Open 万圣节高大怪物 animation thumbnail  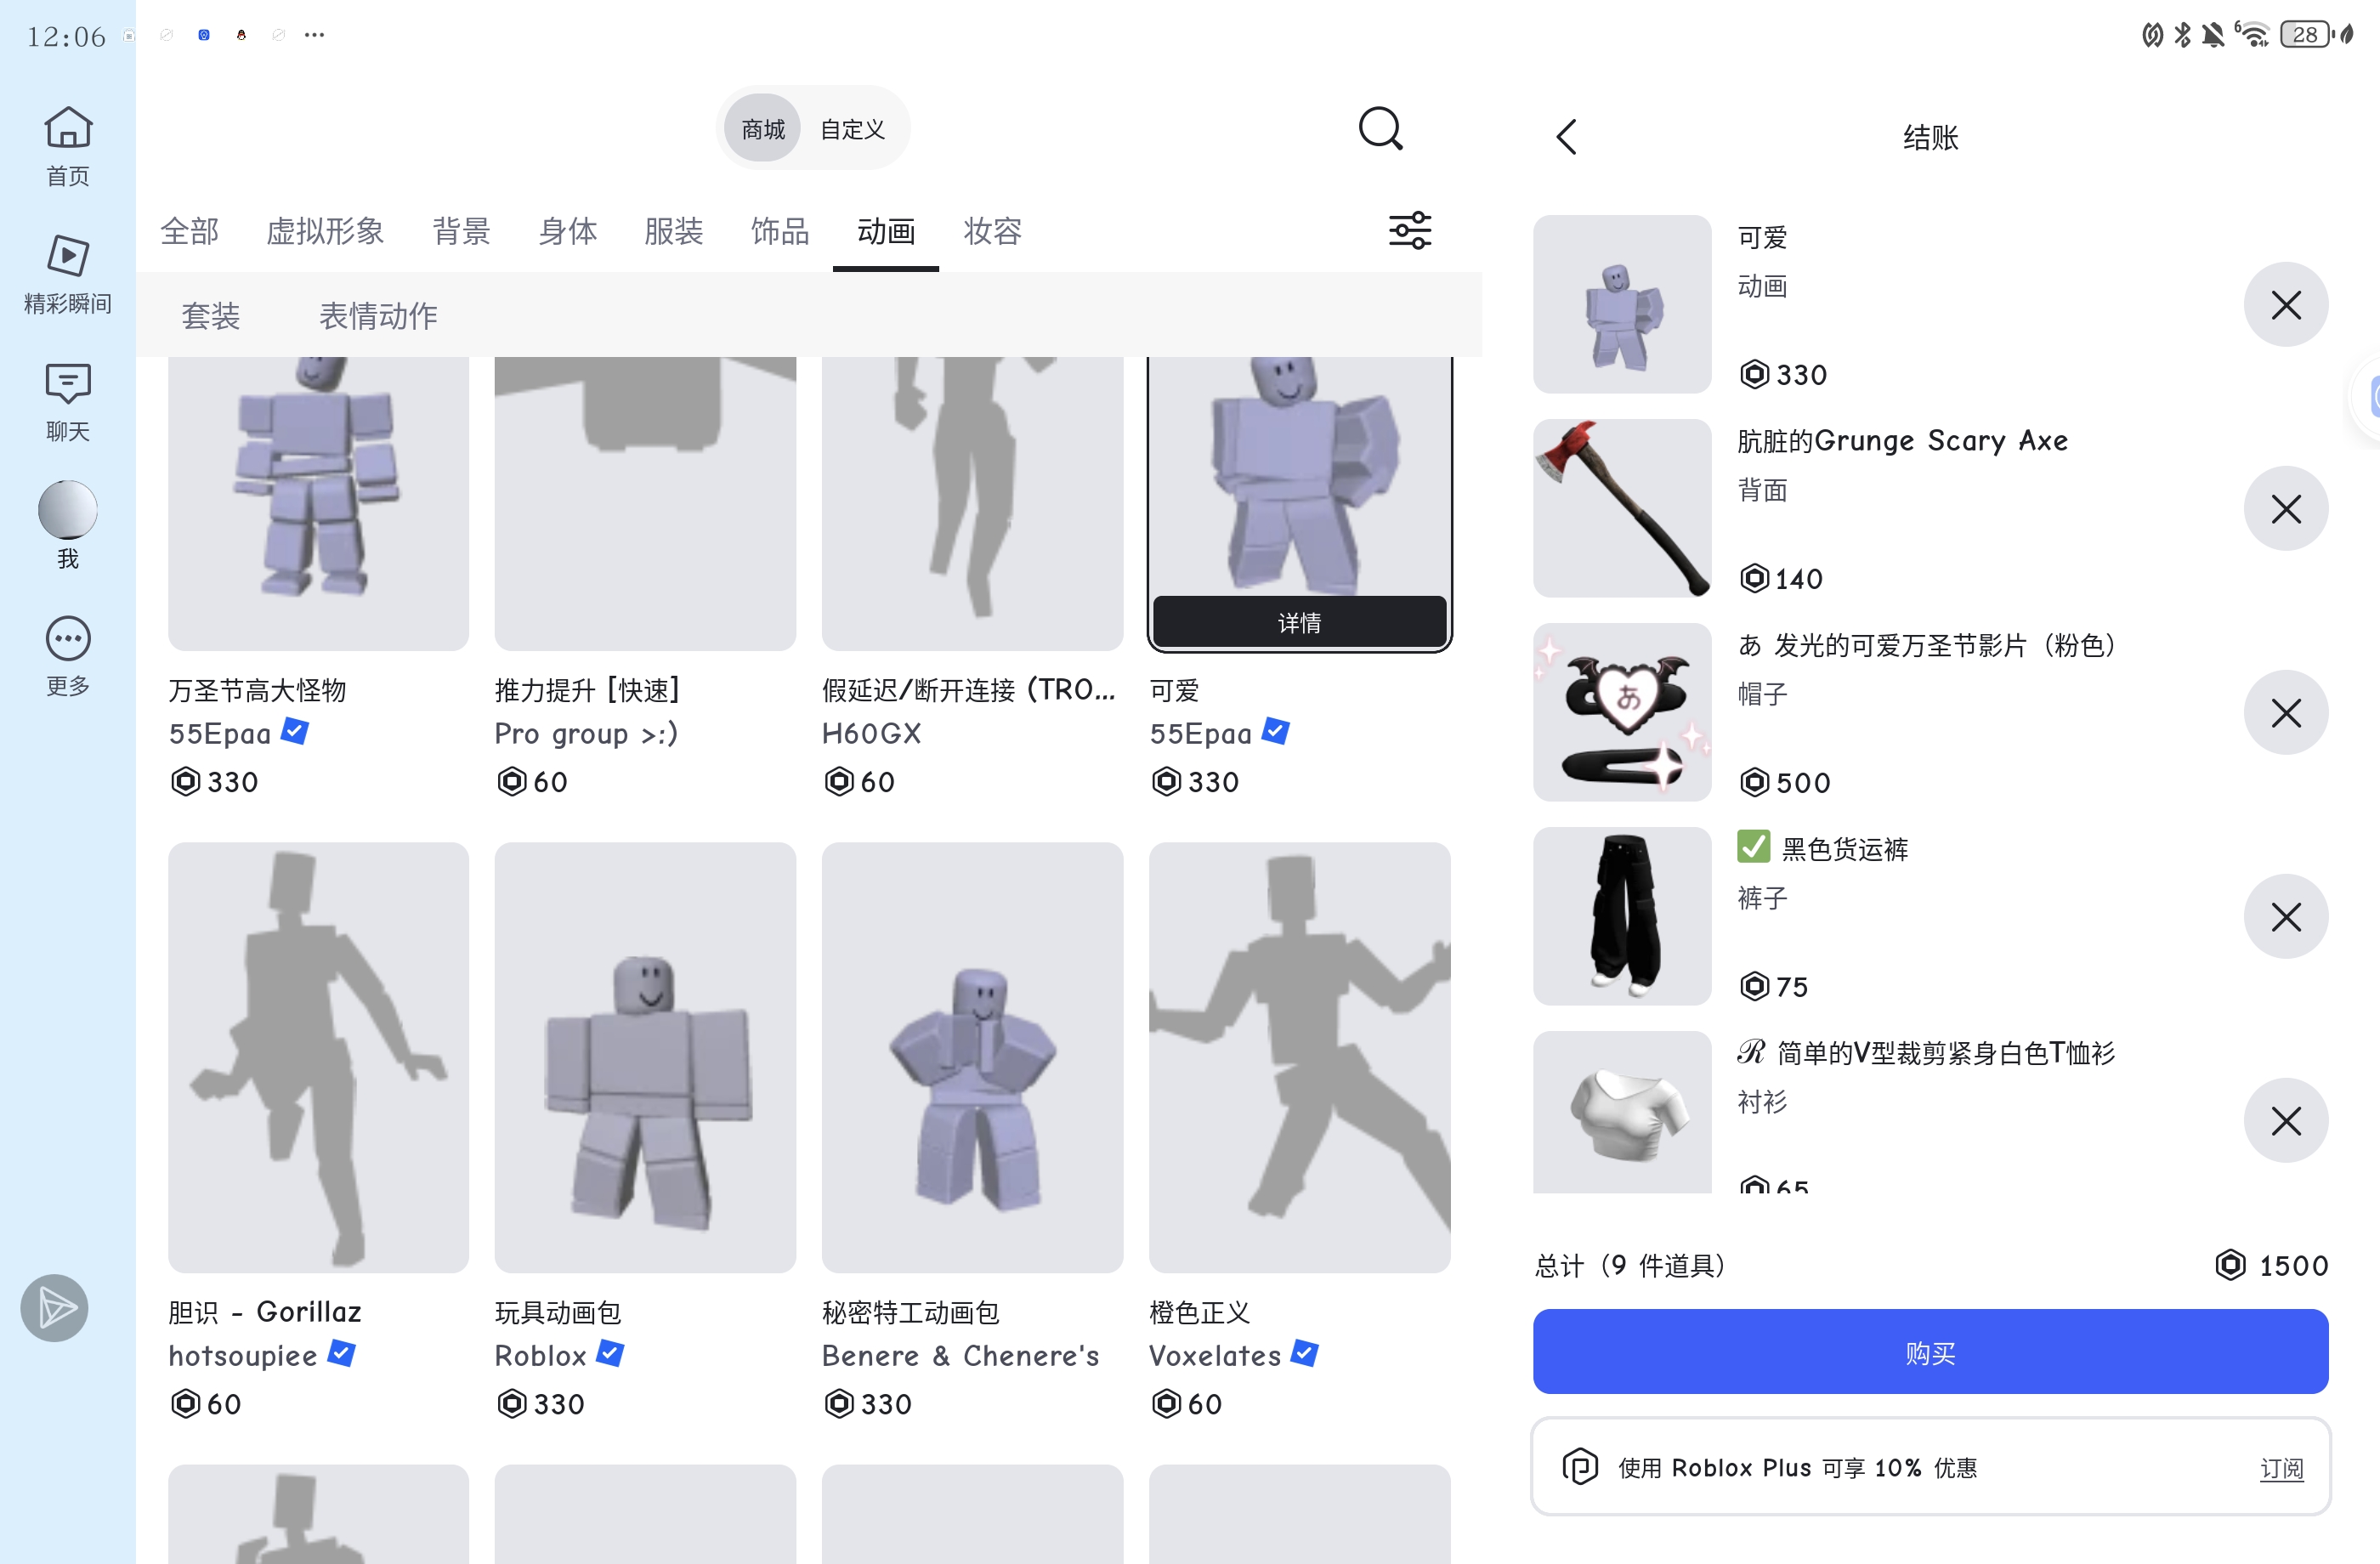[318, 503]
